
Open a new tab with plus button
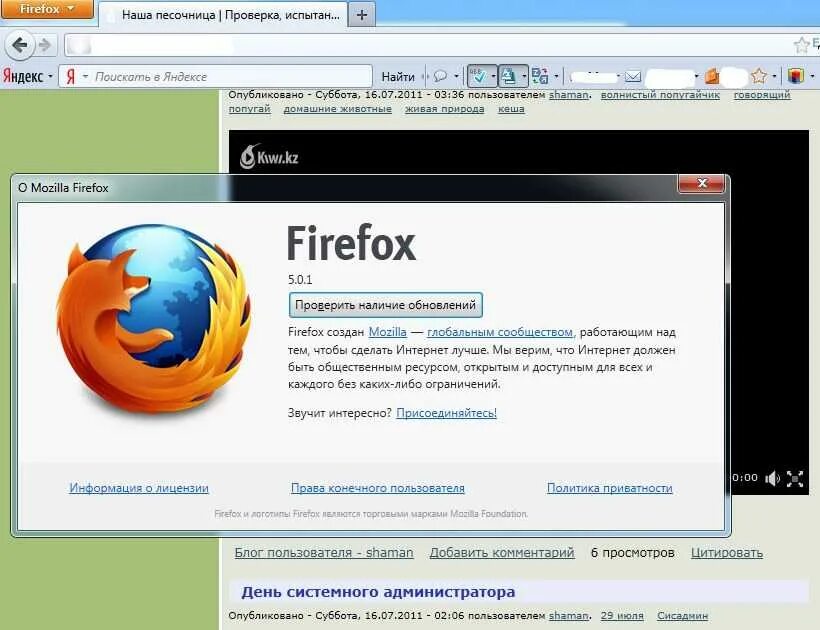coord(361,15)
